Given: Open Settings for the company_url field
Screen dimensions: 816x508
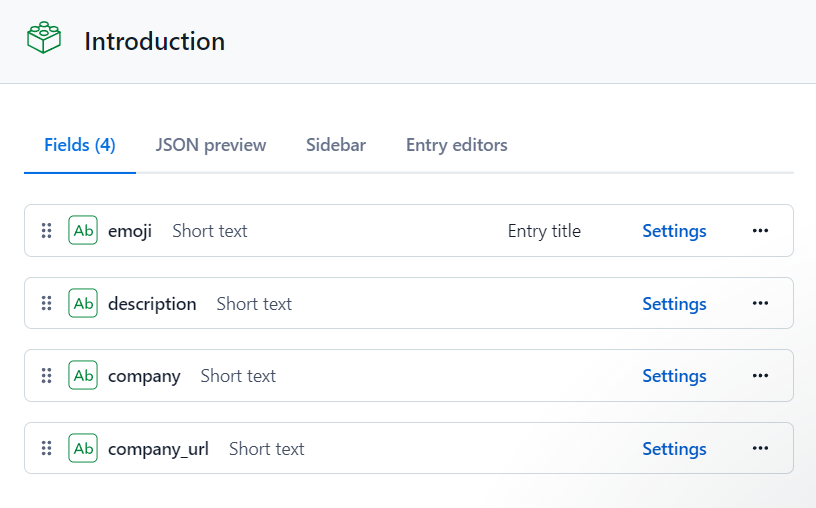Looking at the screenshot, I should [674, 449].
